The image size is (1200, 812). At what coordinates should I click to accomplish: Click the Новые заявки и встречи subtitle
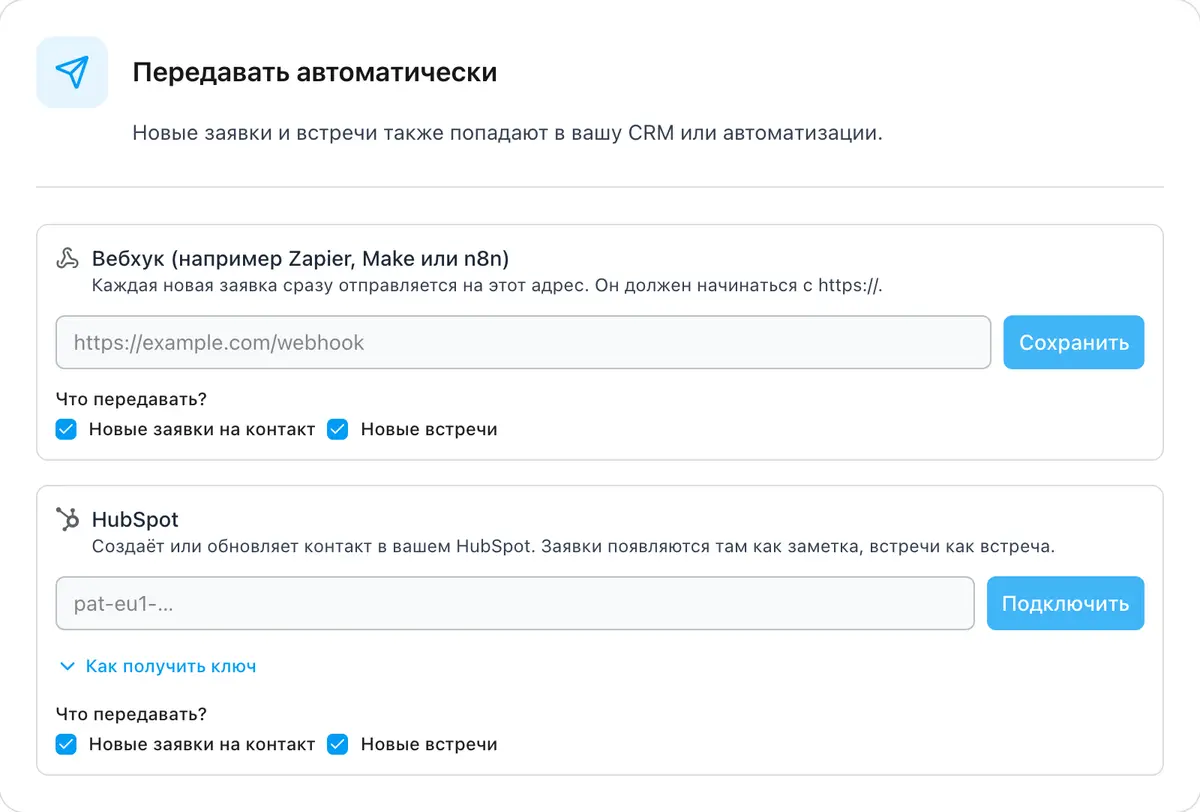pos(508,133)
